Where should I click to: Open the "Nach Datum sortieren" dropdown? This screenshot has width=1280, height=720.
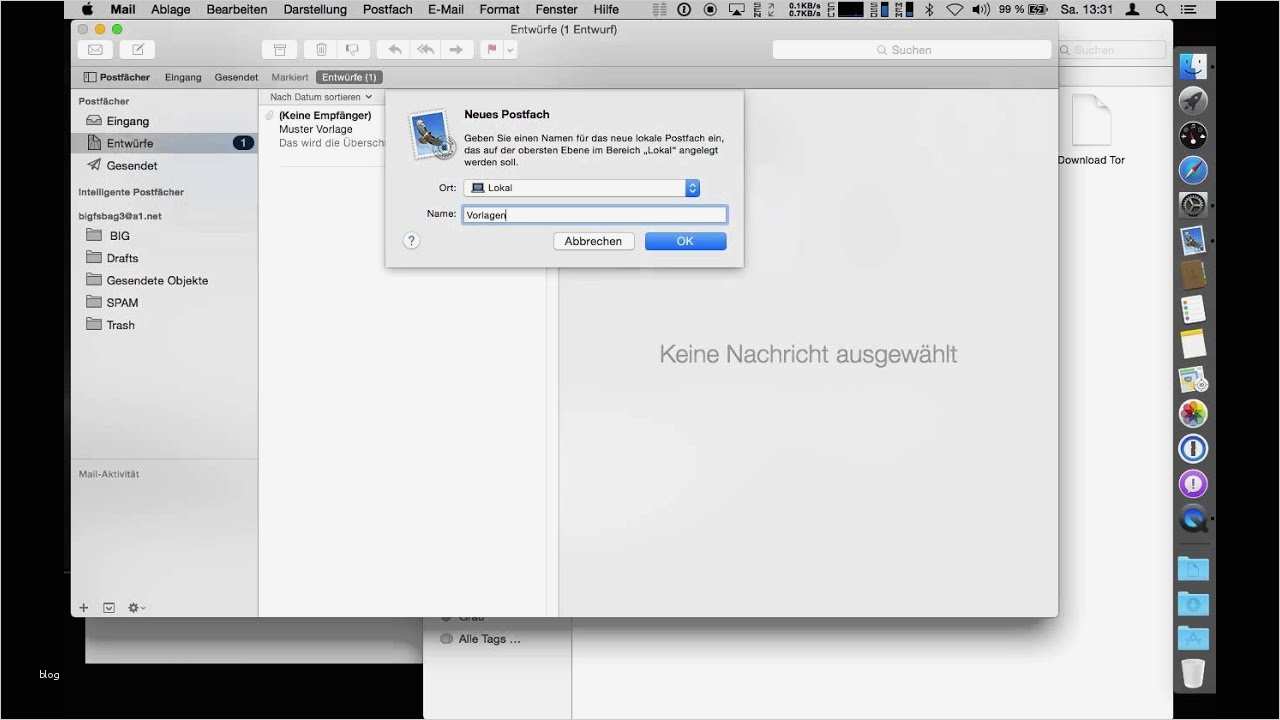click(x=318, y=96)
